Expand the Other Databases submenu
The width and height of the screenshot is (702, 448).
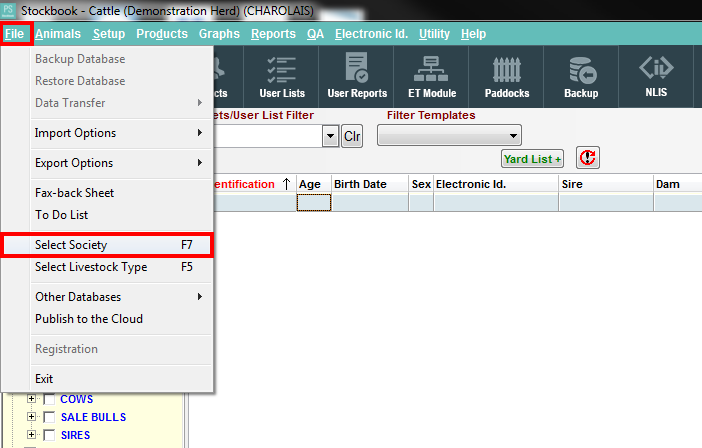click(x=119, y=297)
